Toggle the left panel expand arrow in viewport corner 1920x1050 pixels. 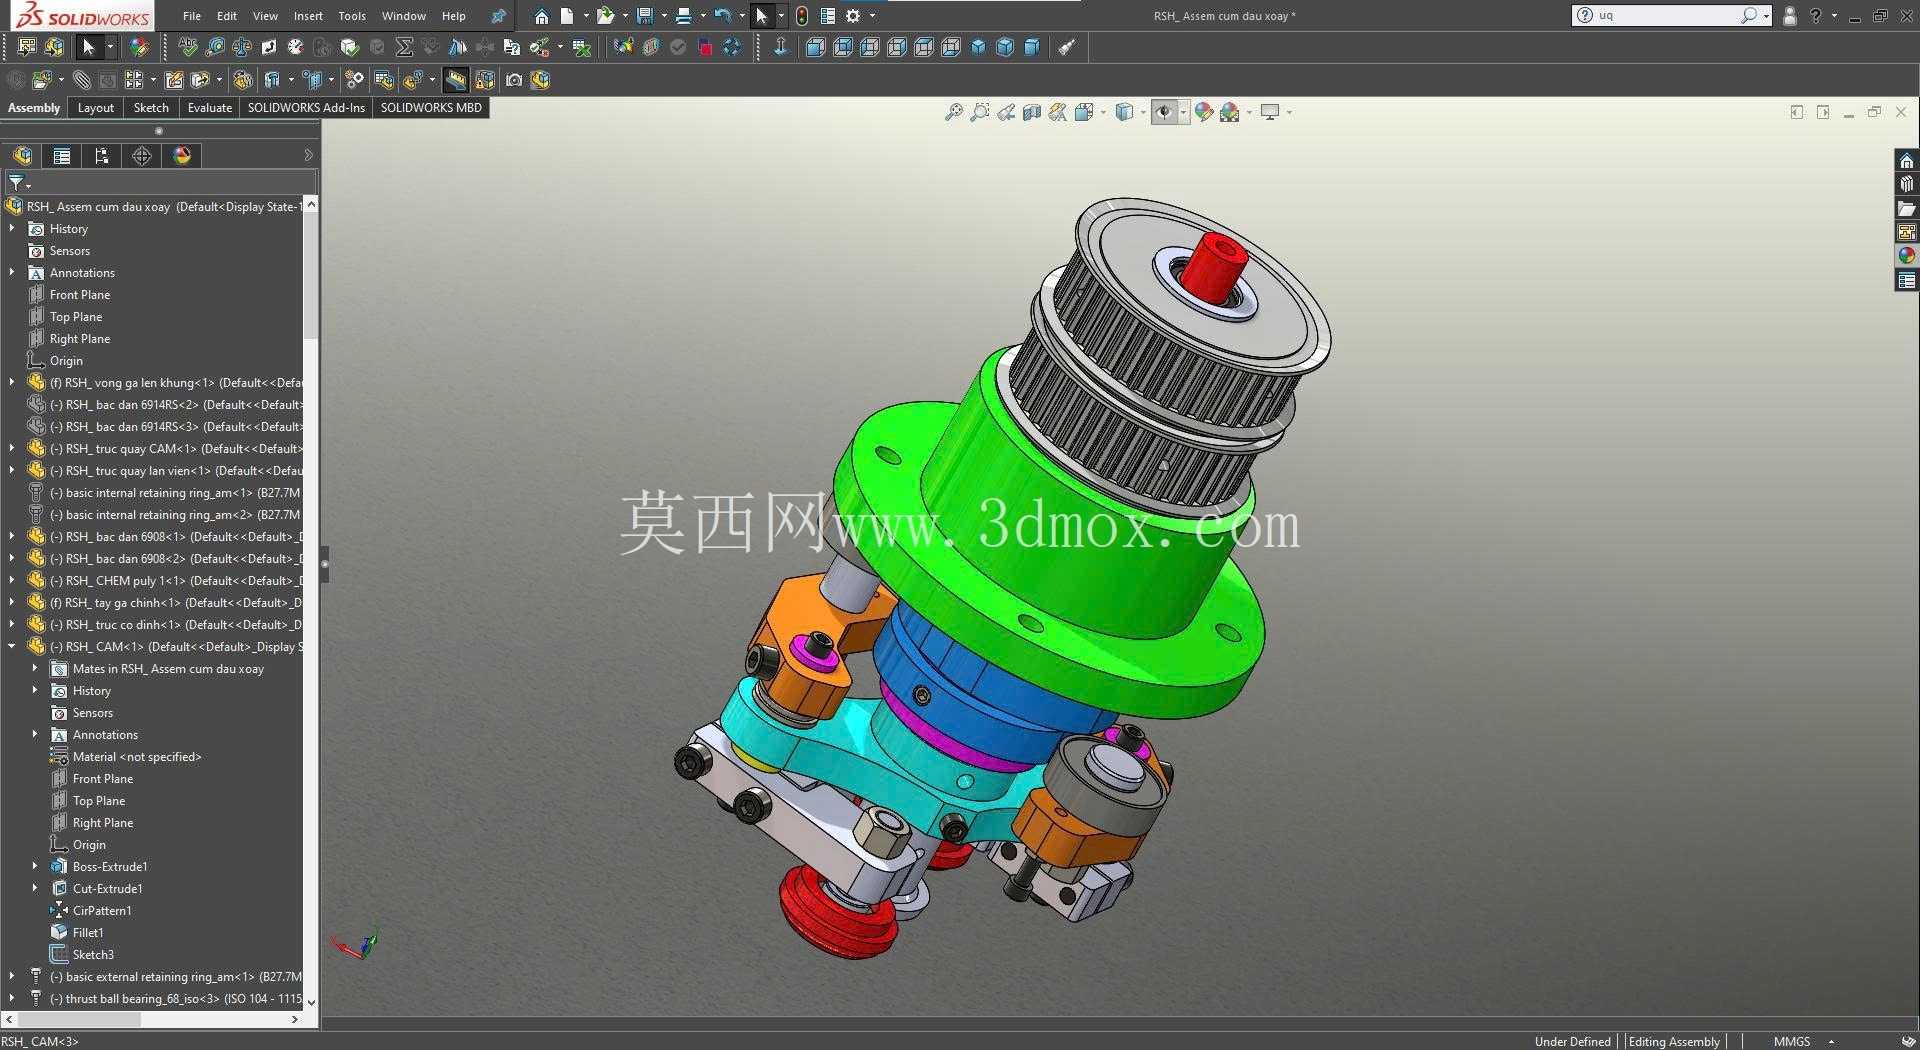point(1797,112)
